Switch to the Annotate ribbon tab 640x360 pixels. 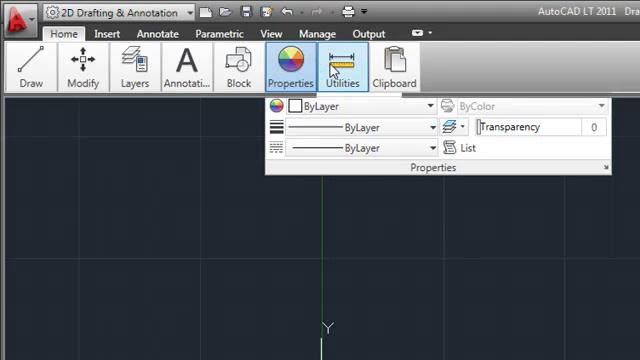click(158, 34)
